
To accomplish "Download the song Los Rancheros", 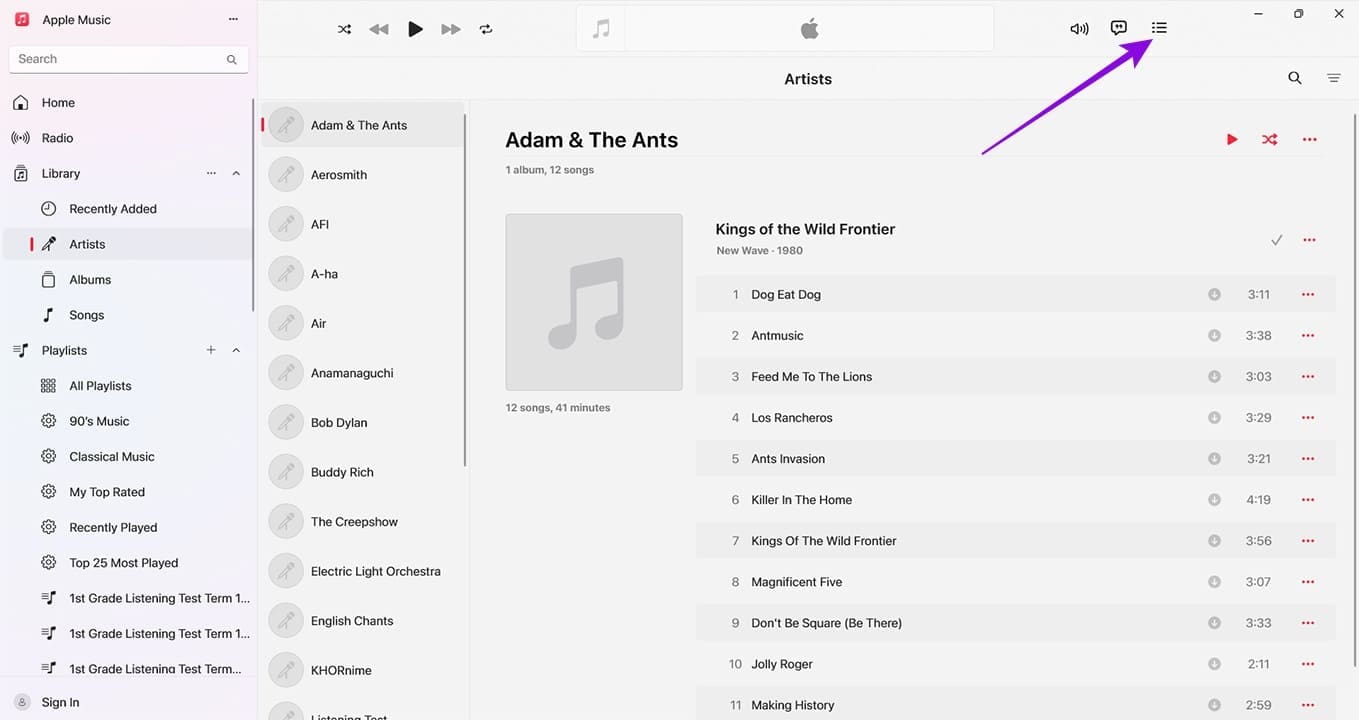I will click(1214, 418).
